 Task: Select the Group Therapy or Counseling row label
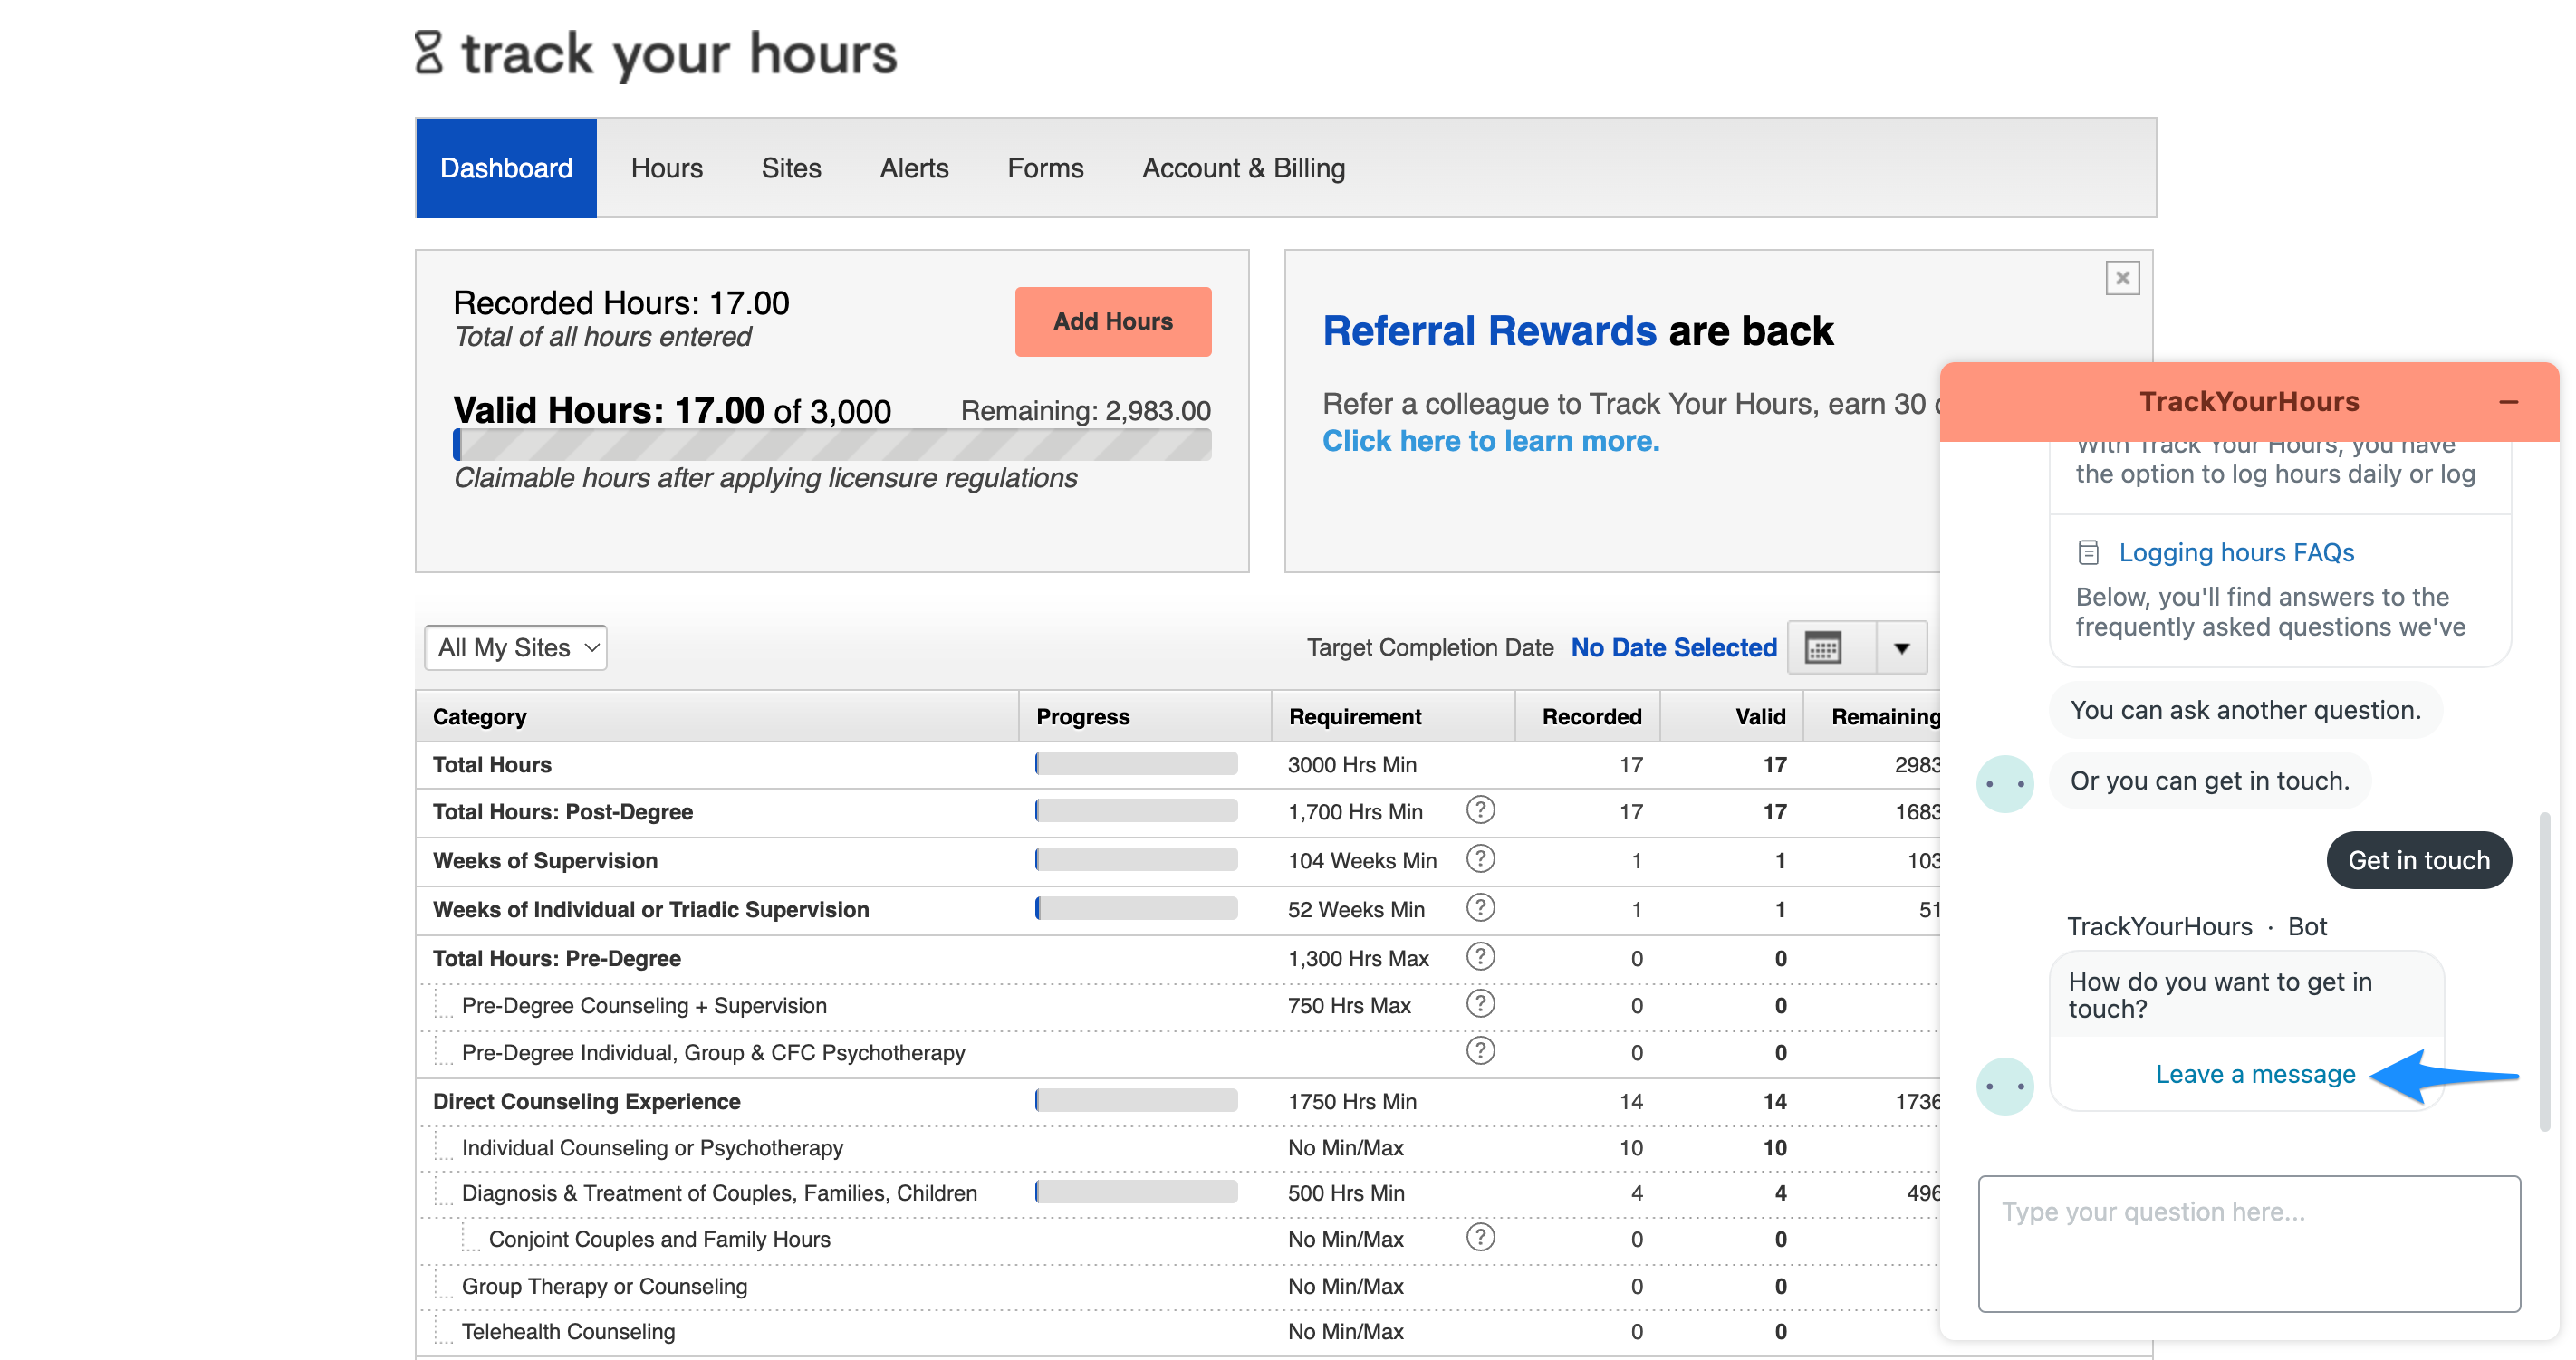(604, 1287)
